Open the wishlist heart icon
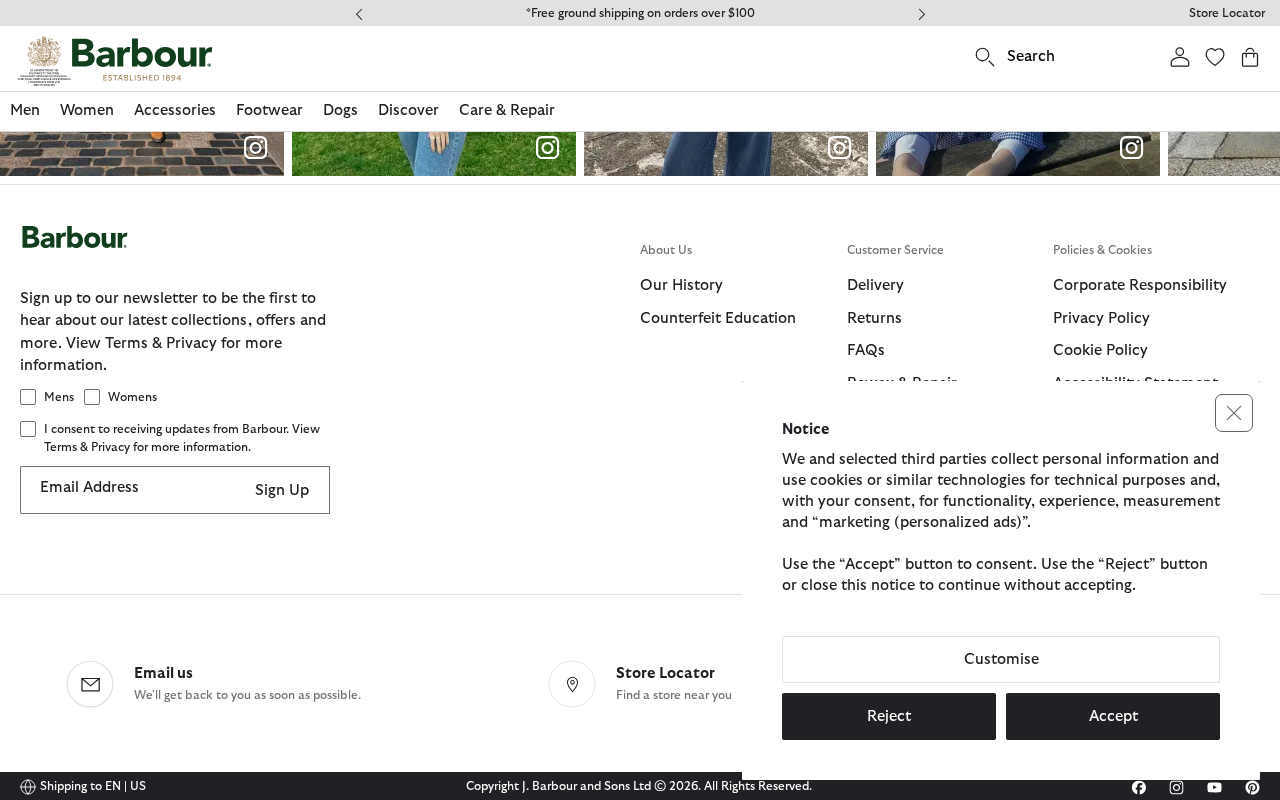Viewport: 1280px width, 800px height. 1215,57
